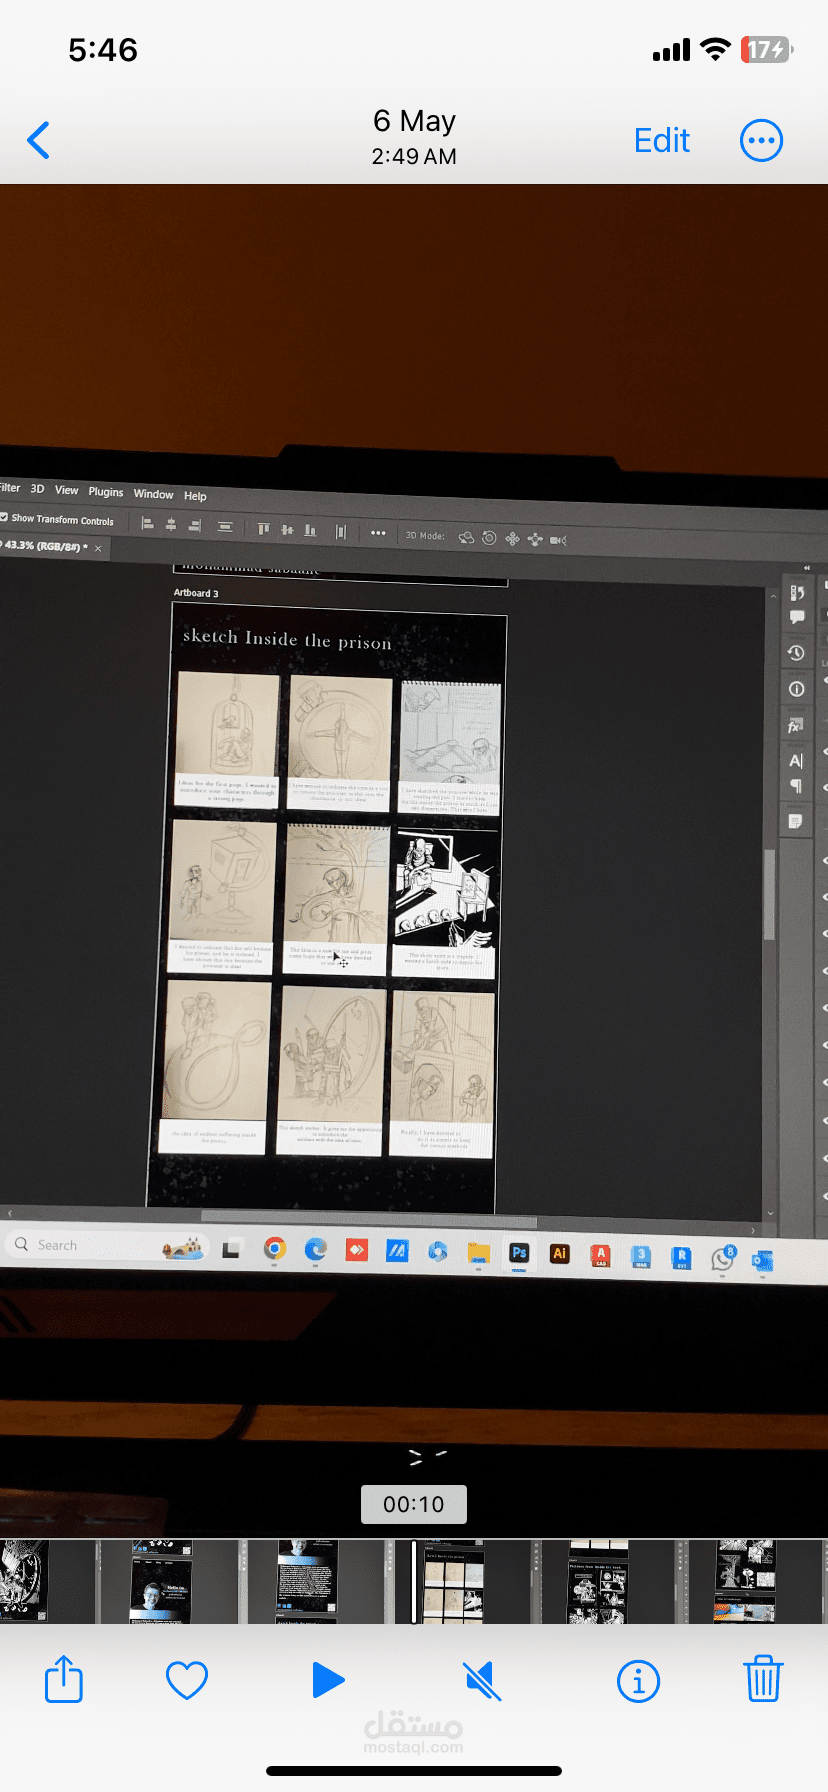
Task: Play the video
Action: (x=327, y=1680)
